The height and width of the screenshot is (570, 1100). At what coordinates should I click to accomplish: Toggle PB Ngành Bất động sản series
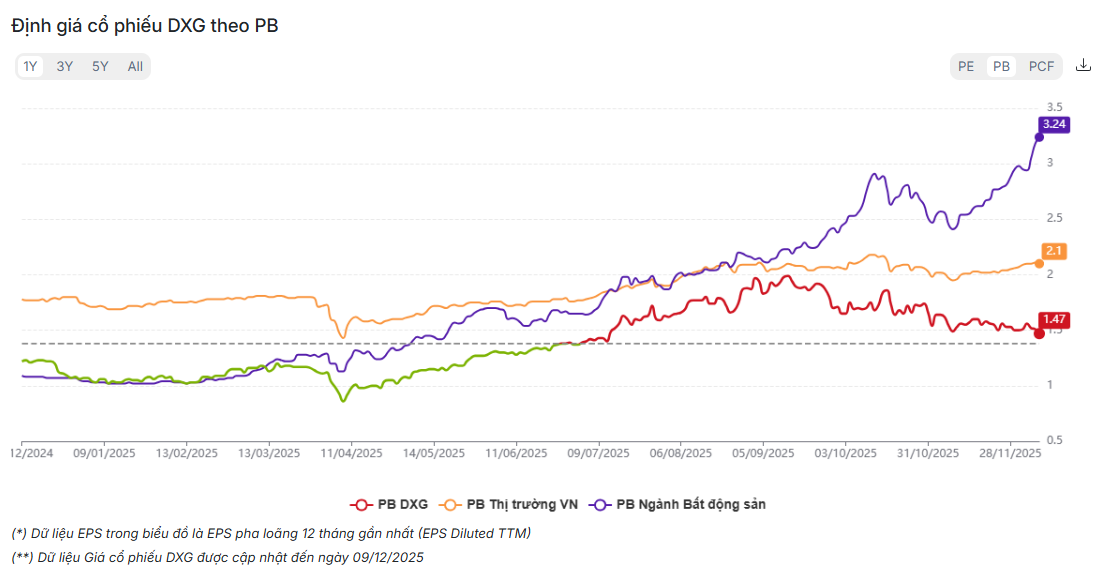[691, 504]
